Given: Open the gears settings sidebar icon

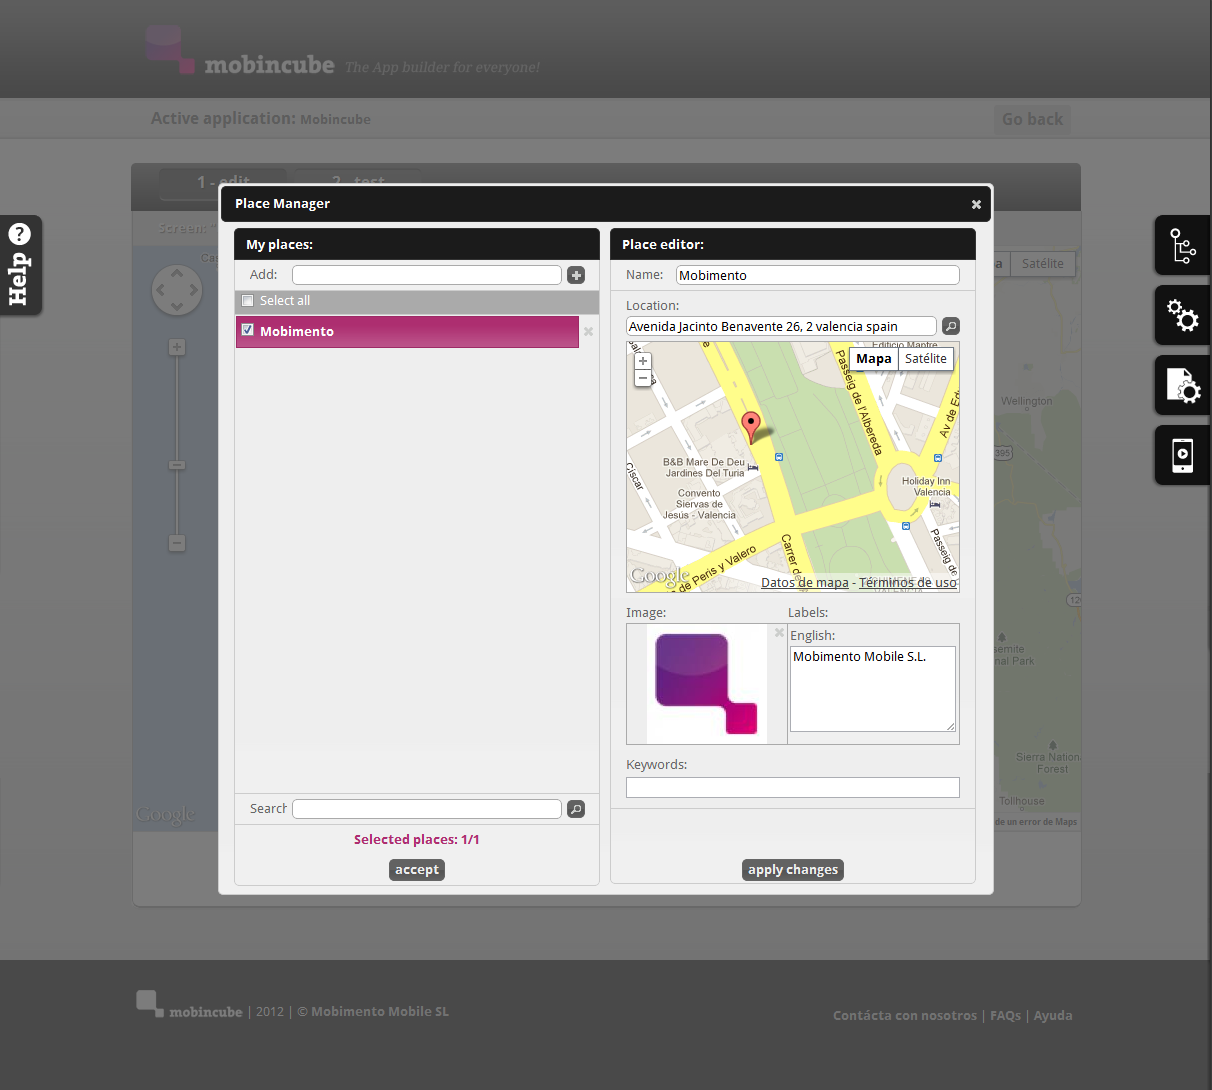Looking at the screenshot, I should (x=1183, y=315).
